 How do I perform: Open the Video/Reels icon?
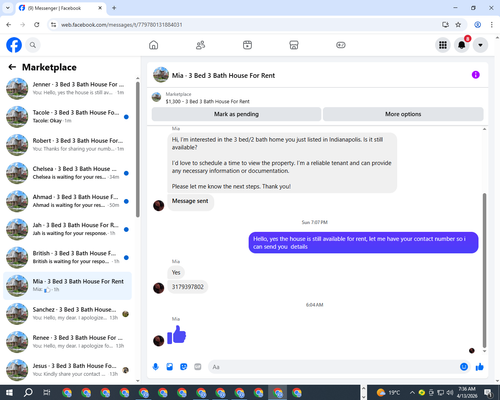pyautogui.click(x=247, y=45)
